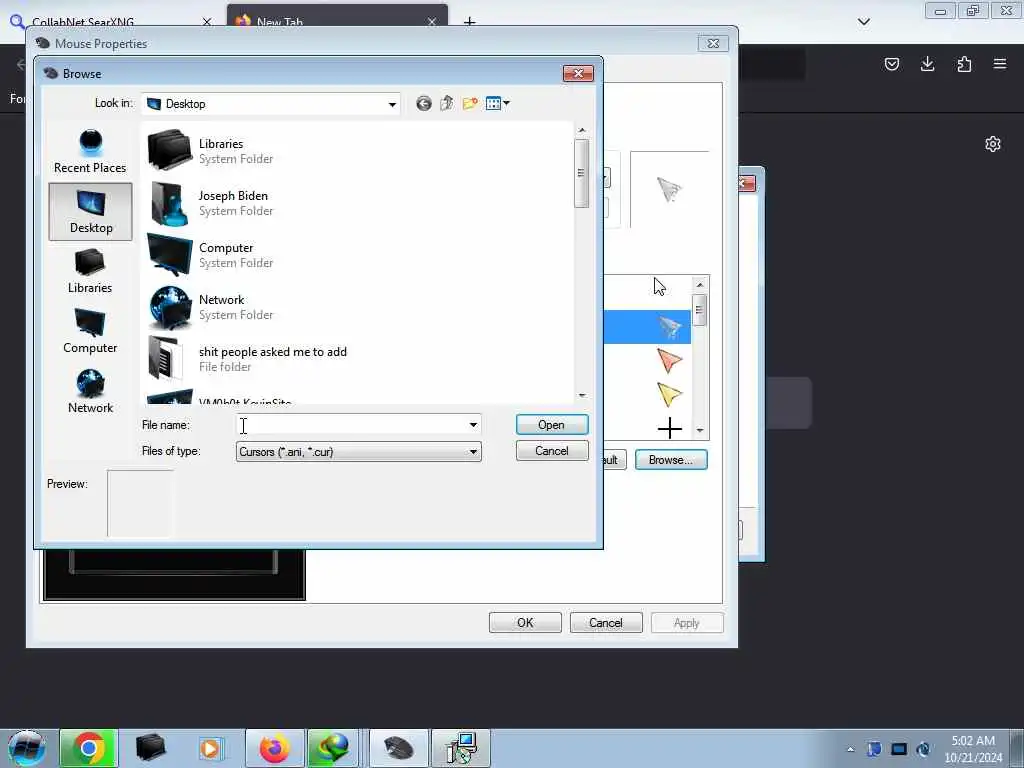1024x768 pixels.
Task: Select Libraries in the places sidebar
Action: 90,271
